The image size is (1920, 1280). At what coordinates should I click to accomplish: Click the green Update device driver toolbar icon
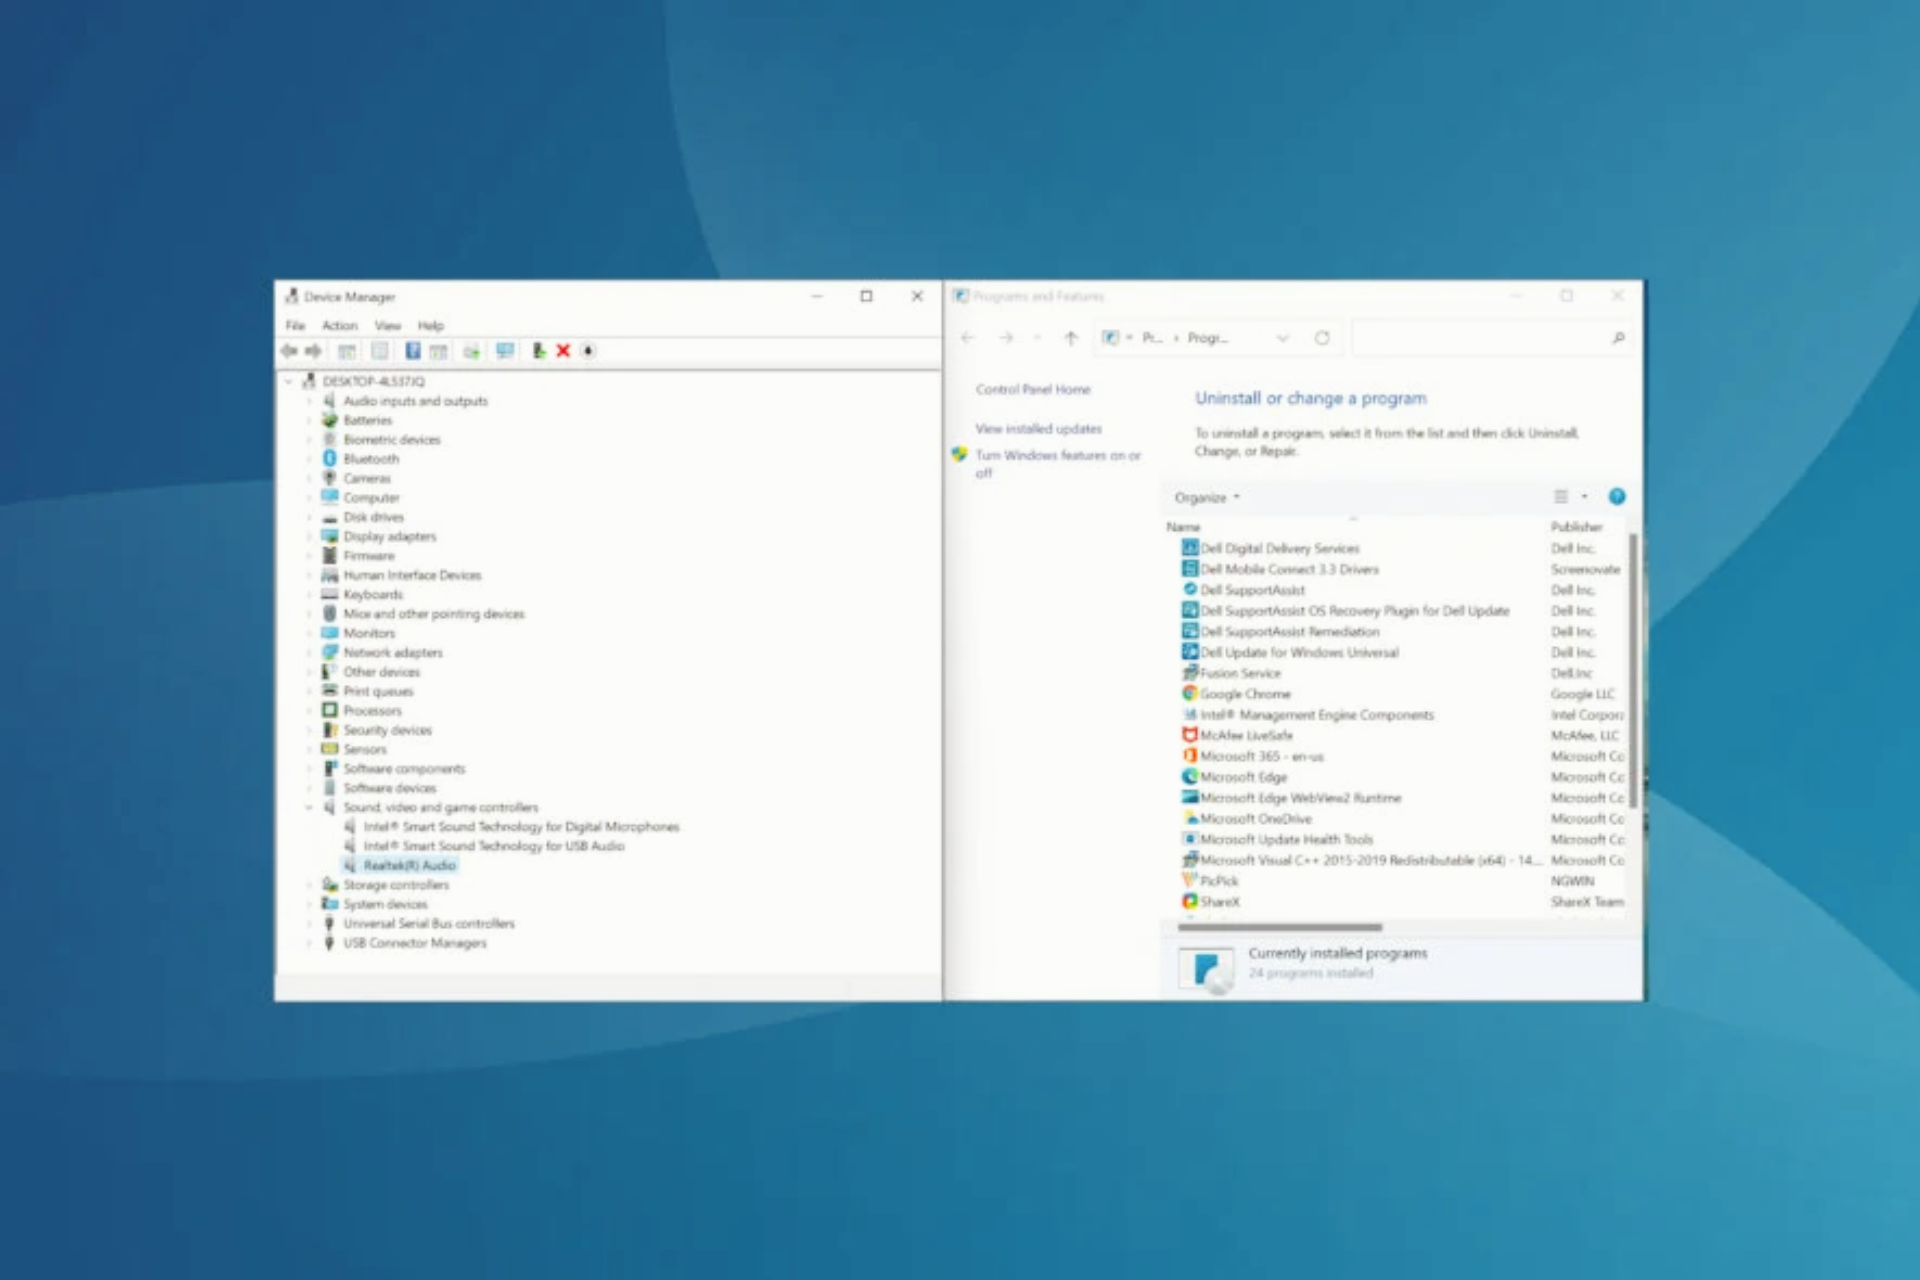(x=538, y=351)
